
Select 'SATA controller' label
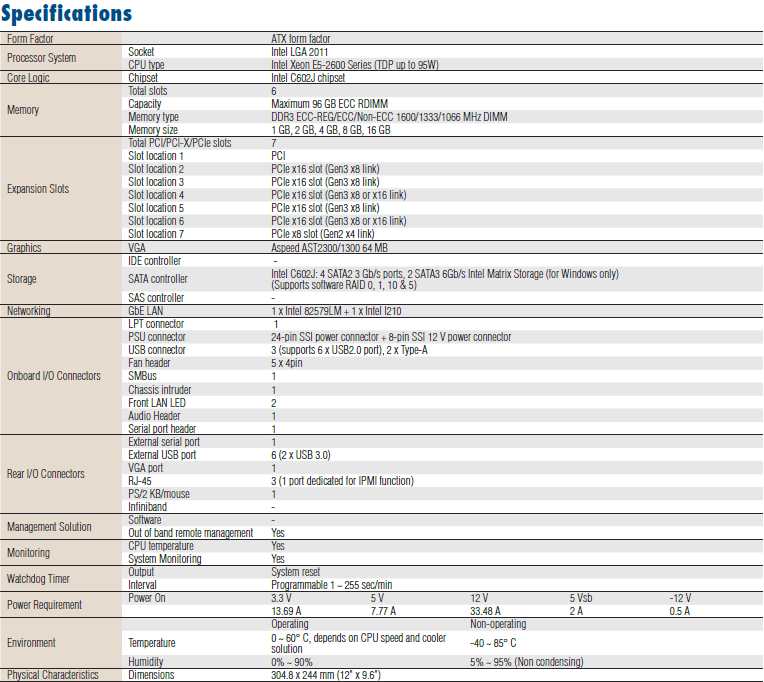tap(158, 279)
